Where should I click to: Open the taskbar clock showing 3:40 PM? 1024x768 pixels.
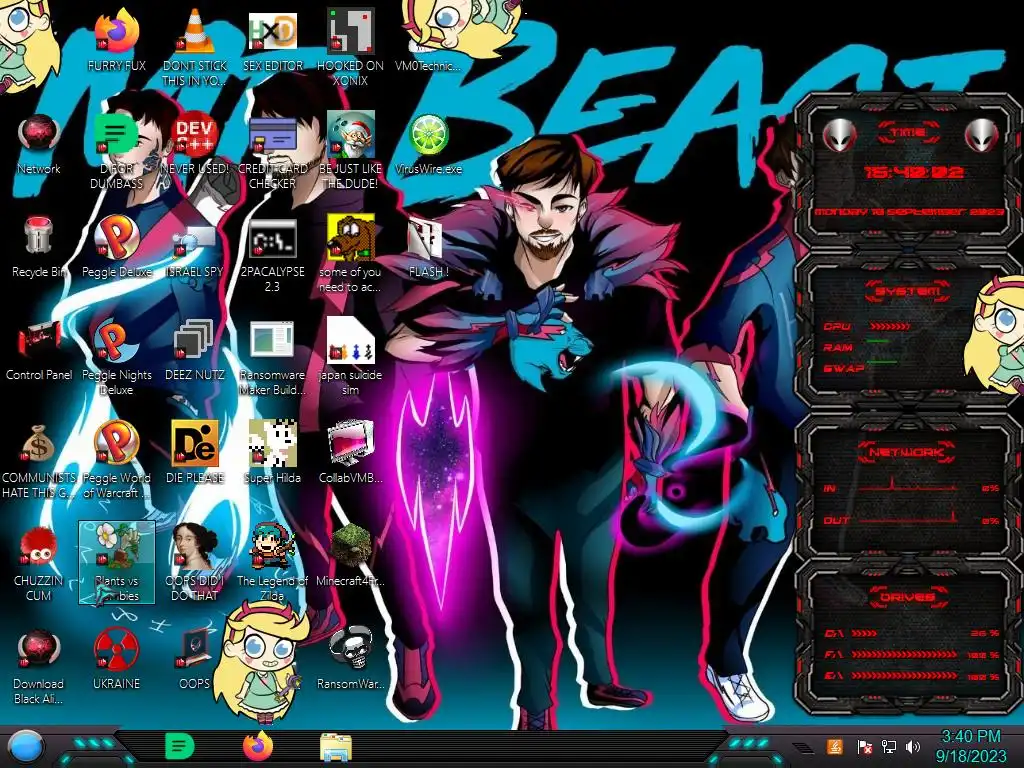pos(971,746)
